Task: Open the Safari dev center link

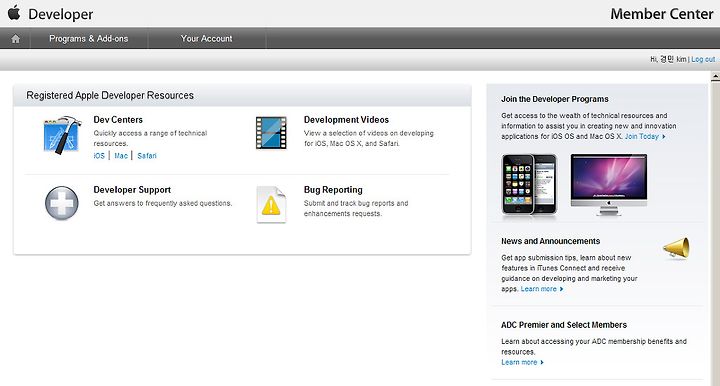Action: (x=147, y=156)
